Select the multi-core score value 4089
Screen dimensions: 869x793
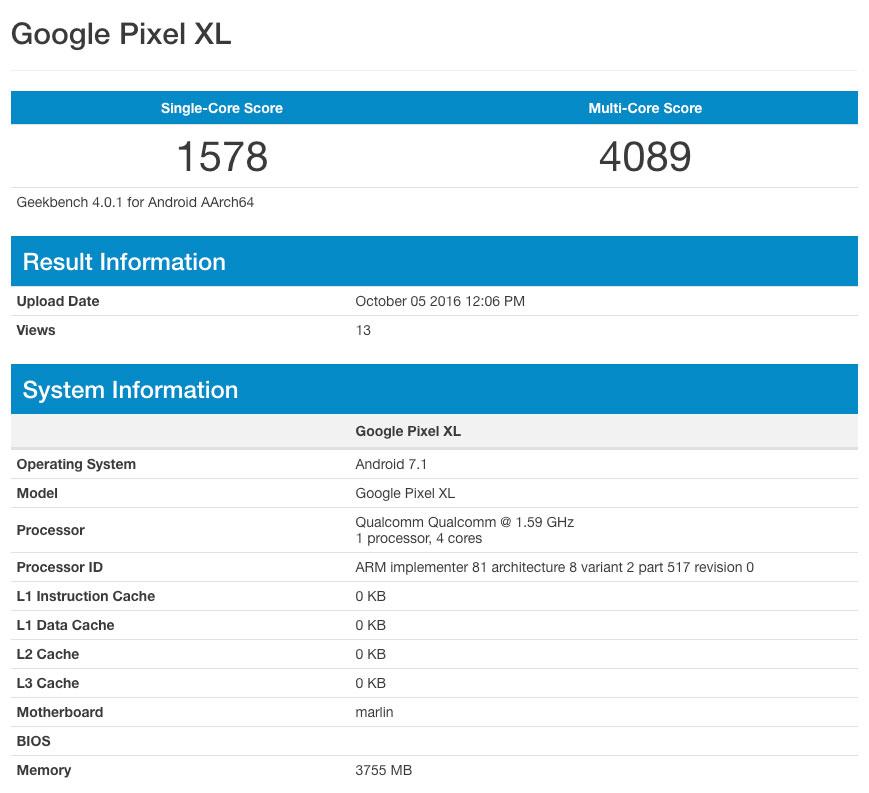[645, 156]
